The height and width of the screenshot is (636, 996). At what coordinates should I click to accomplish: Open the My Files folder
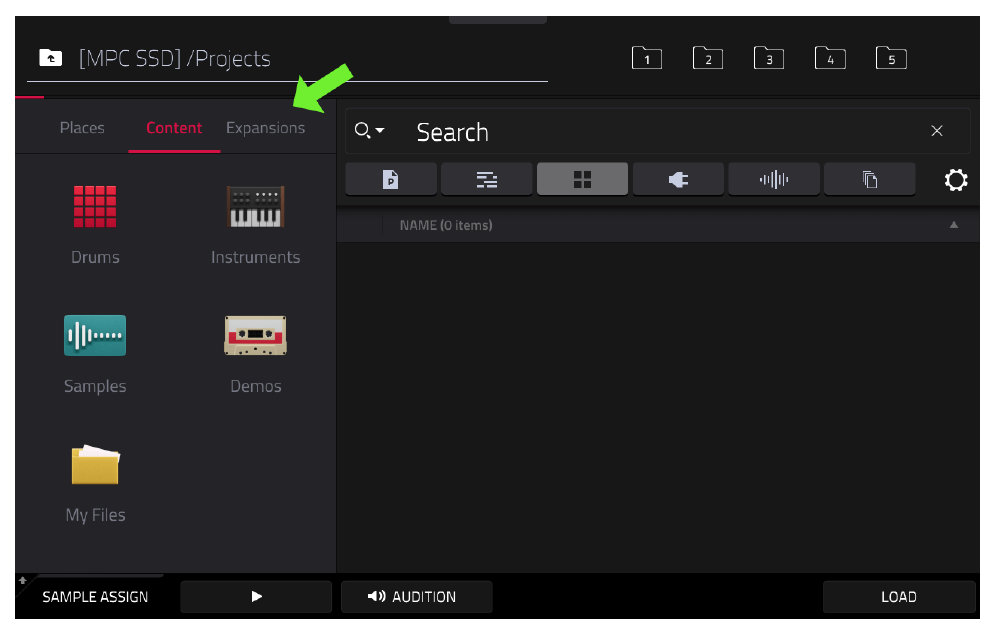pos(95,484)
